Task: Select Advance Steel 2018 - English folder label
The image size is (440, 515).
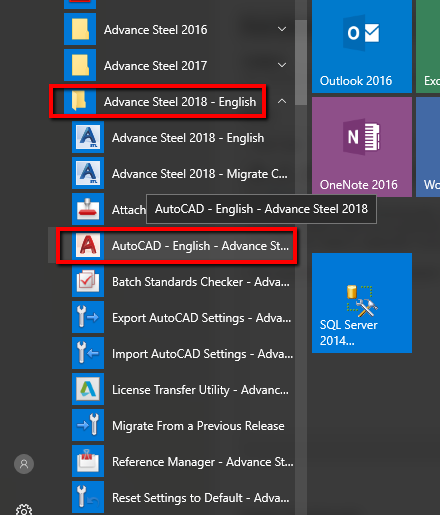Action: pos(180,102)
